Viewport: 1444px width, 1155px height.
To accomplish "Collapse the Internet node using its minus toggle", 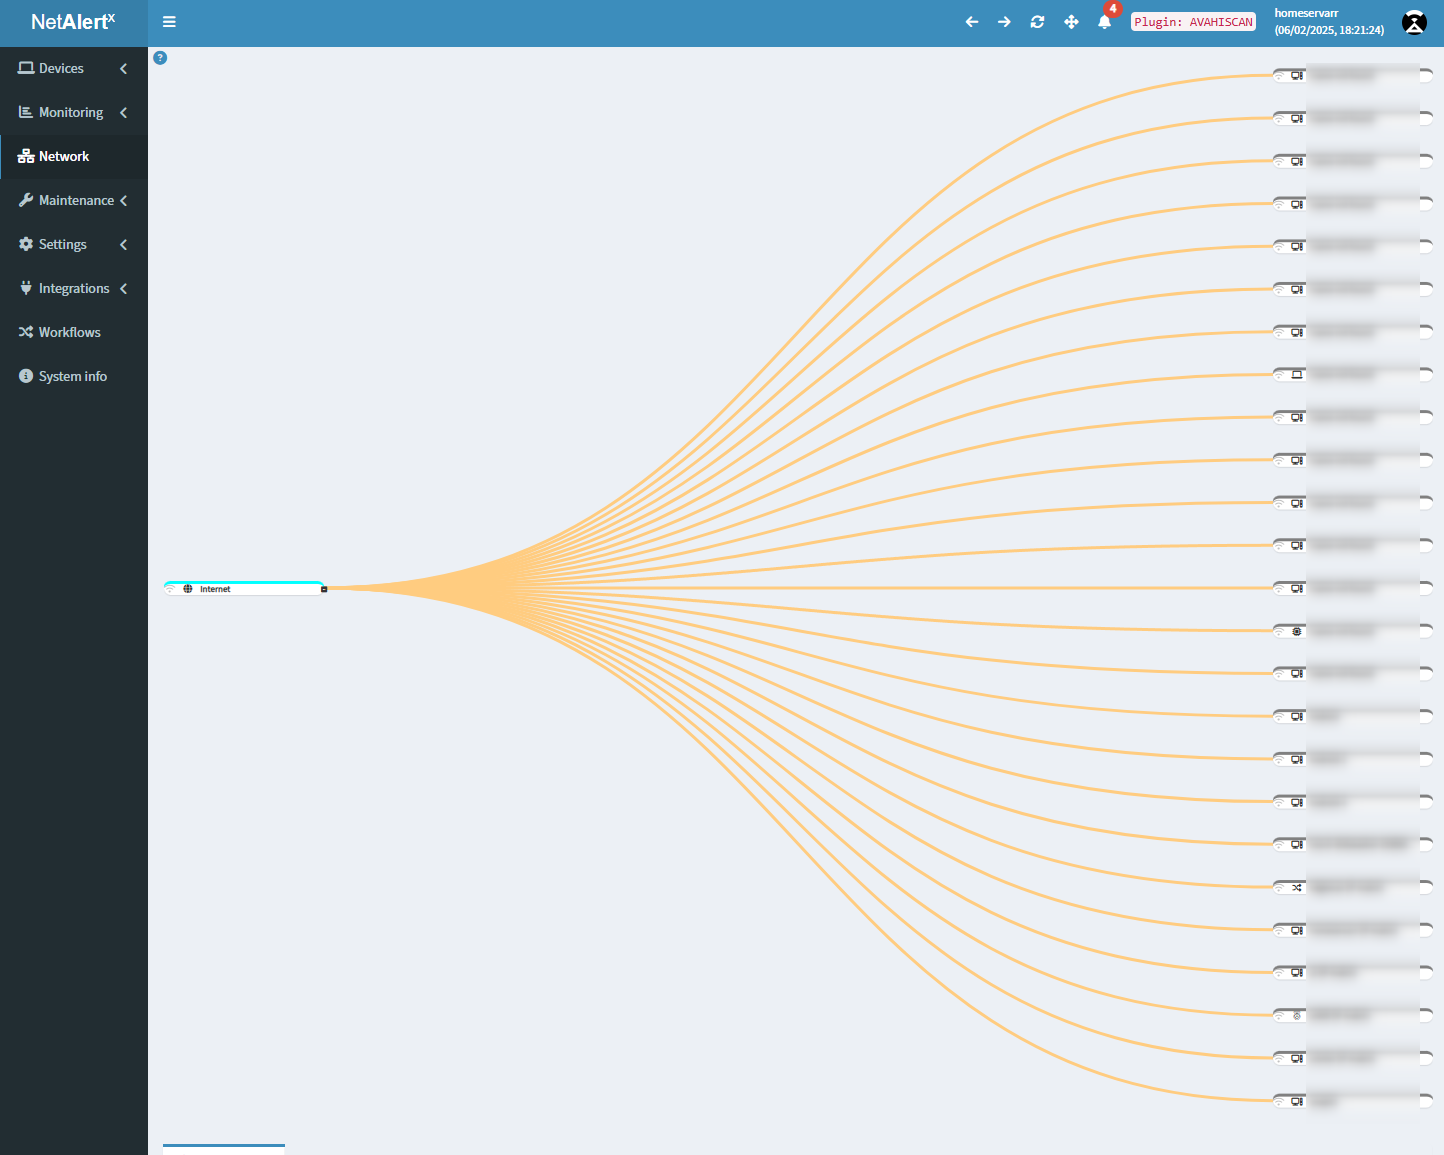I will (x=323, y=588).
